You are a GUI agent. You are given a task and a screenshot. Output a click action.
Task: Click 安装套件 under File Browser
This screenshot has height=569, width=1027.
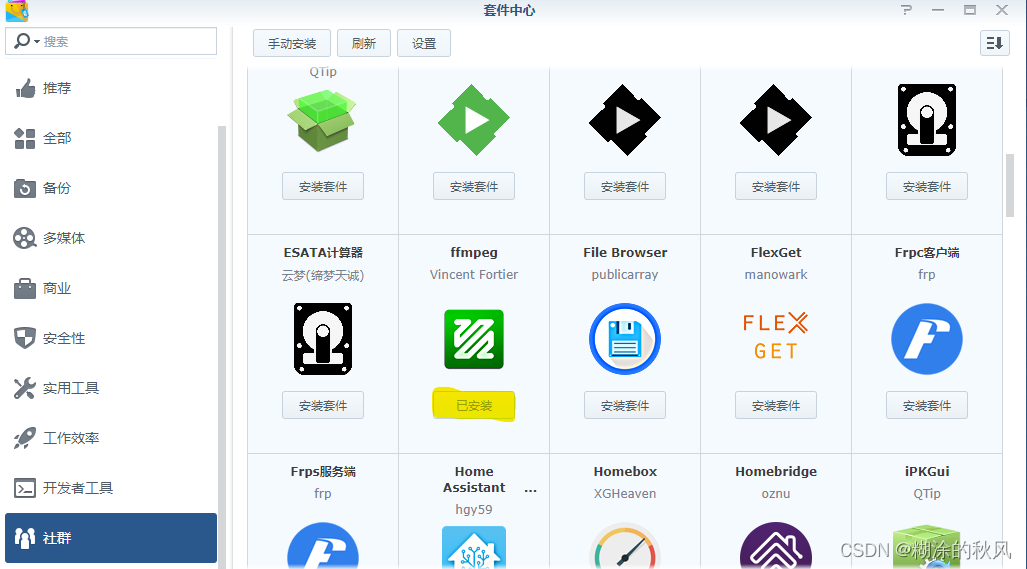(625, 405)
